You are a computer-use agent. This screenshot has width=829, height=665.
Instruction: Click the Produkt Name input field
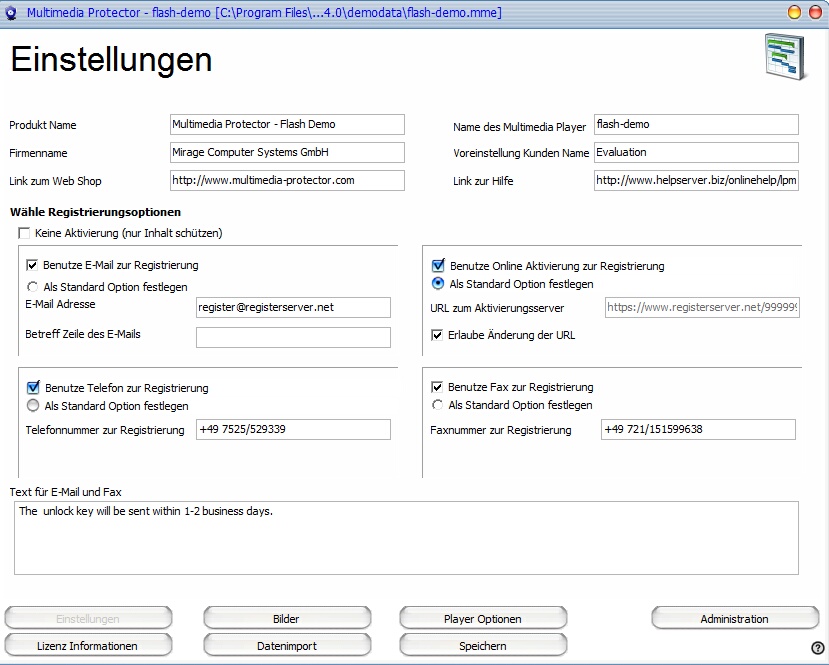click(x=287, y=124)
